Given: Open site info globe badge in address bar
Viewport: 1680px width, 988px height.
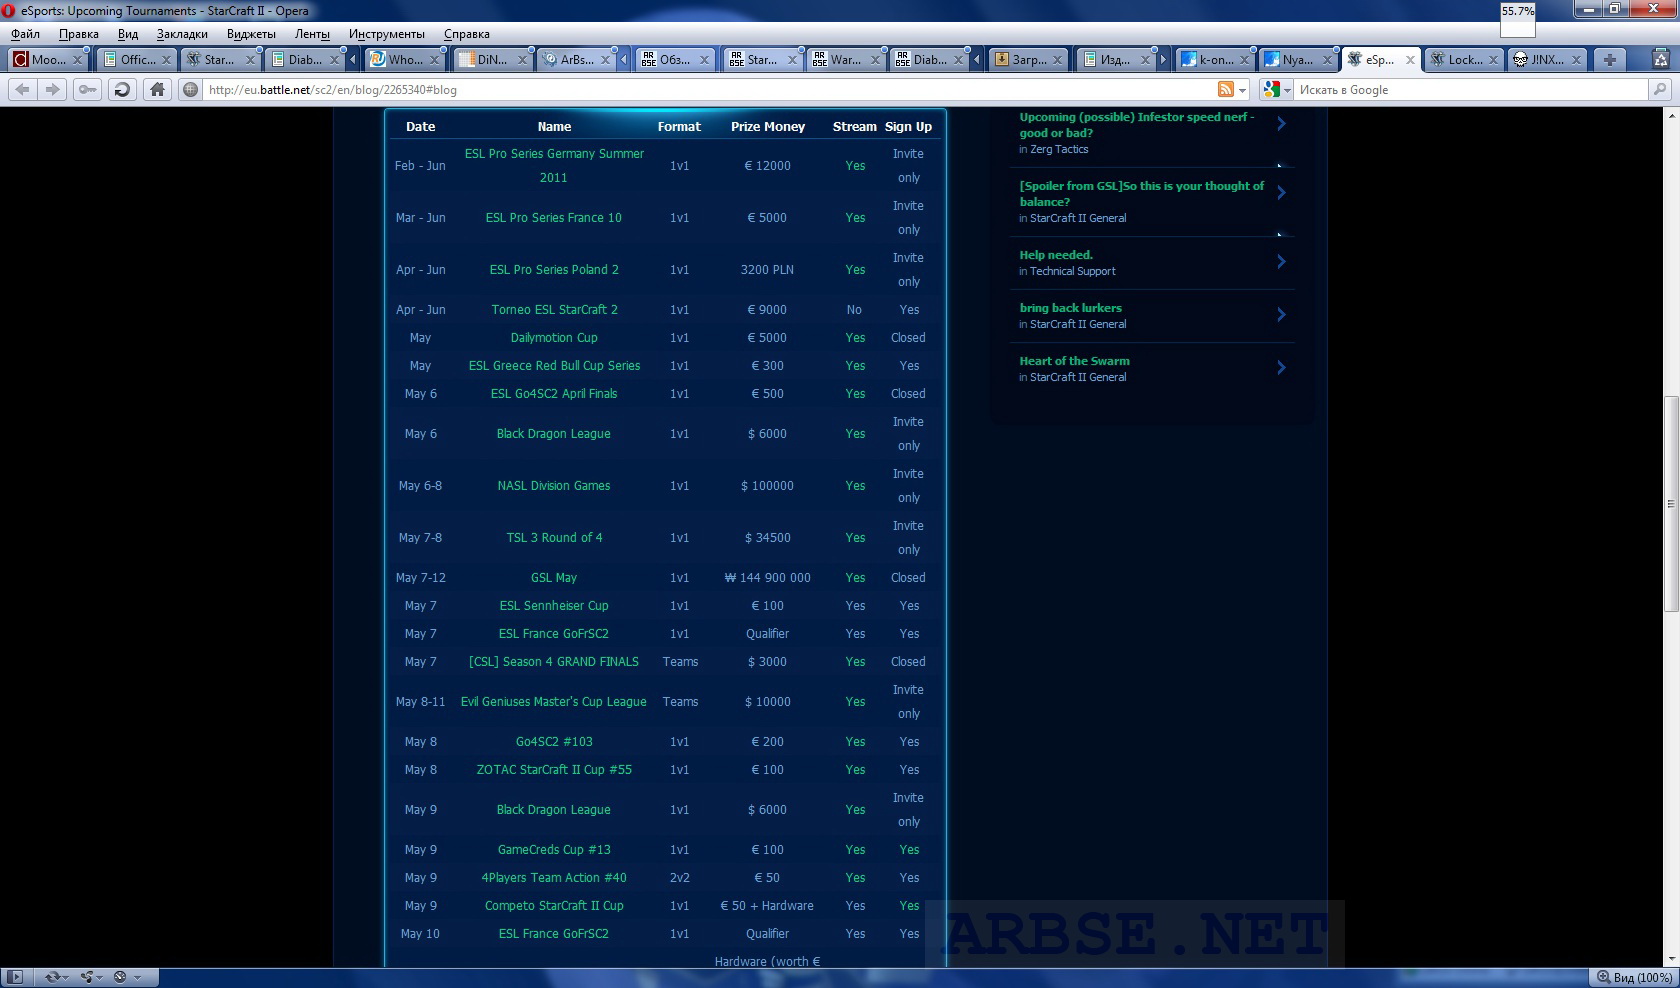Looking at the screenshot, I should 191,89.
